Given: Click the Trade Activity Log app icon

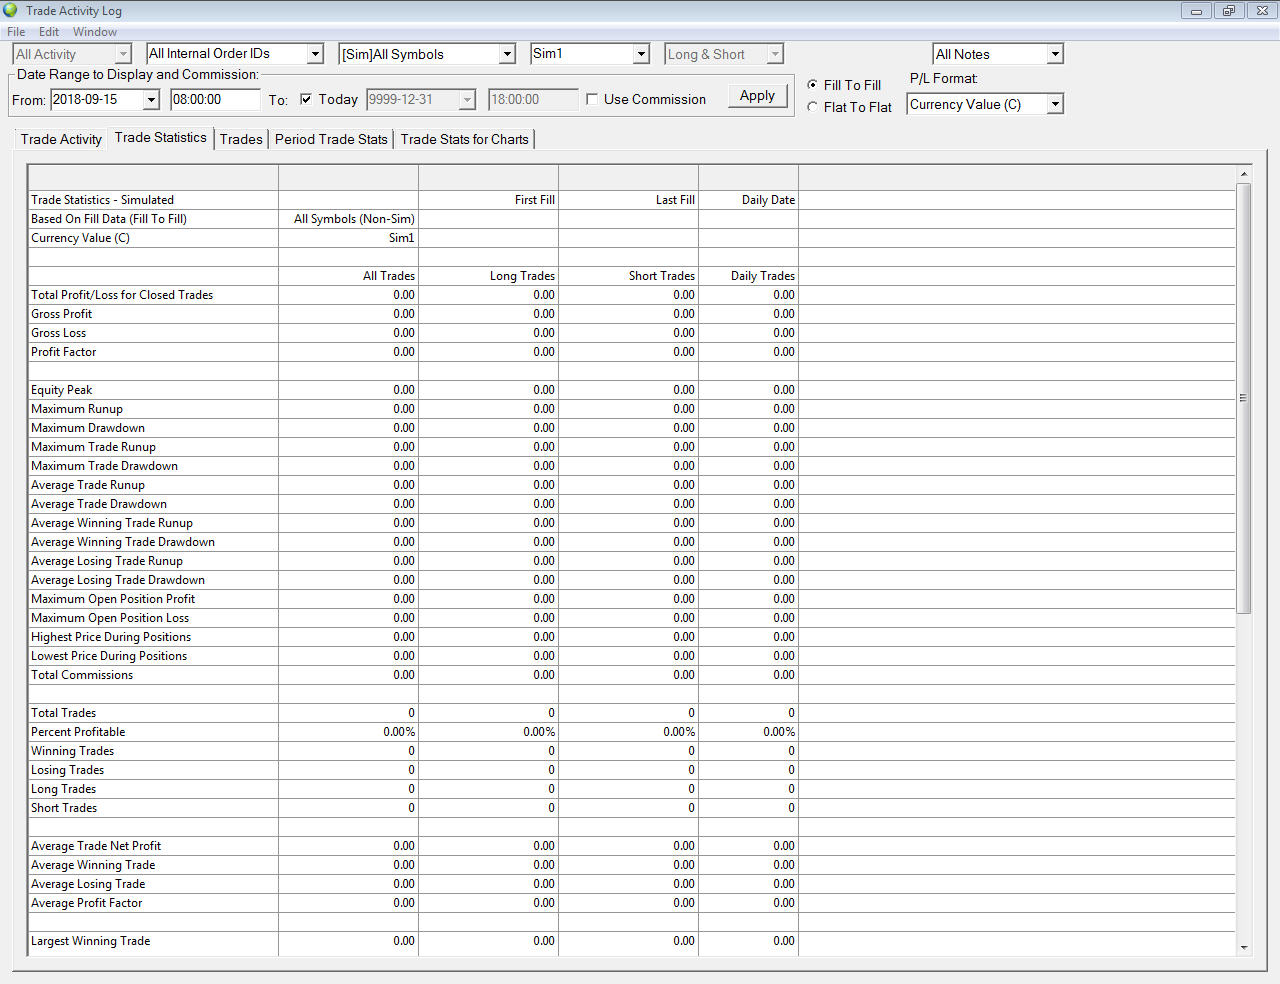Looking at the screenshot, I should tap(11, 10).
